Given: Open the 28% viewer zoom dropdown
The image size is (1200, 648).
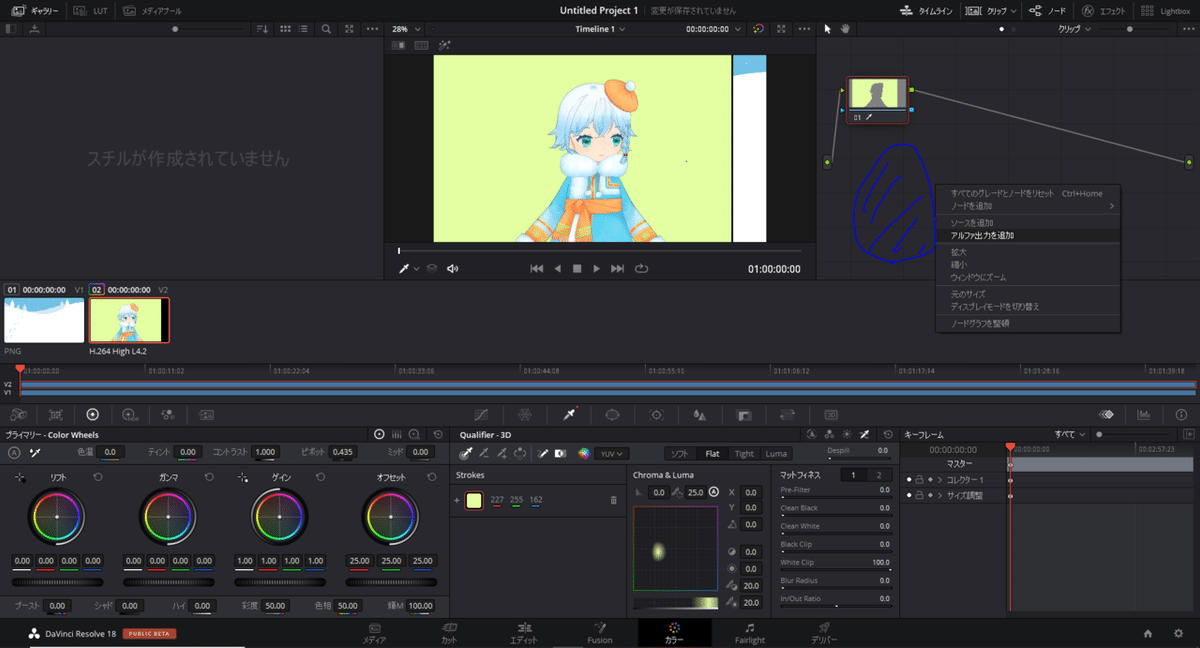Looking at the screenshot, I should [406, 29].
